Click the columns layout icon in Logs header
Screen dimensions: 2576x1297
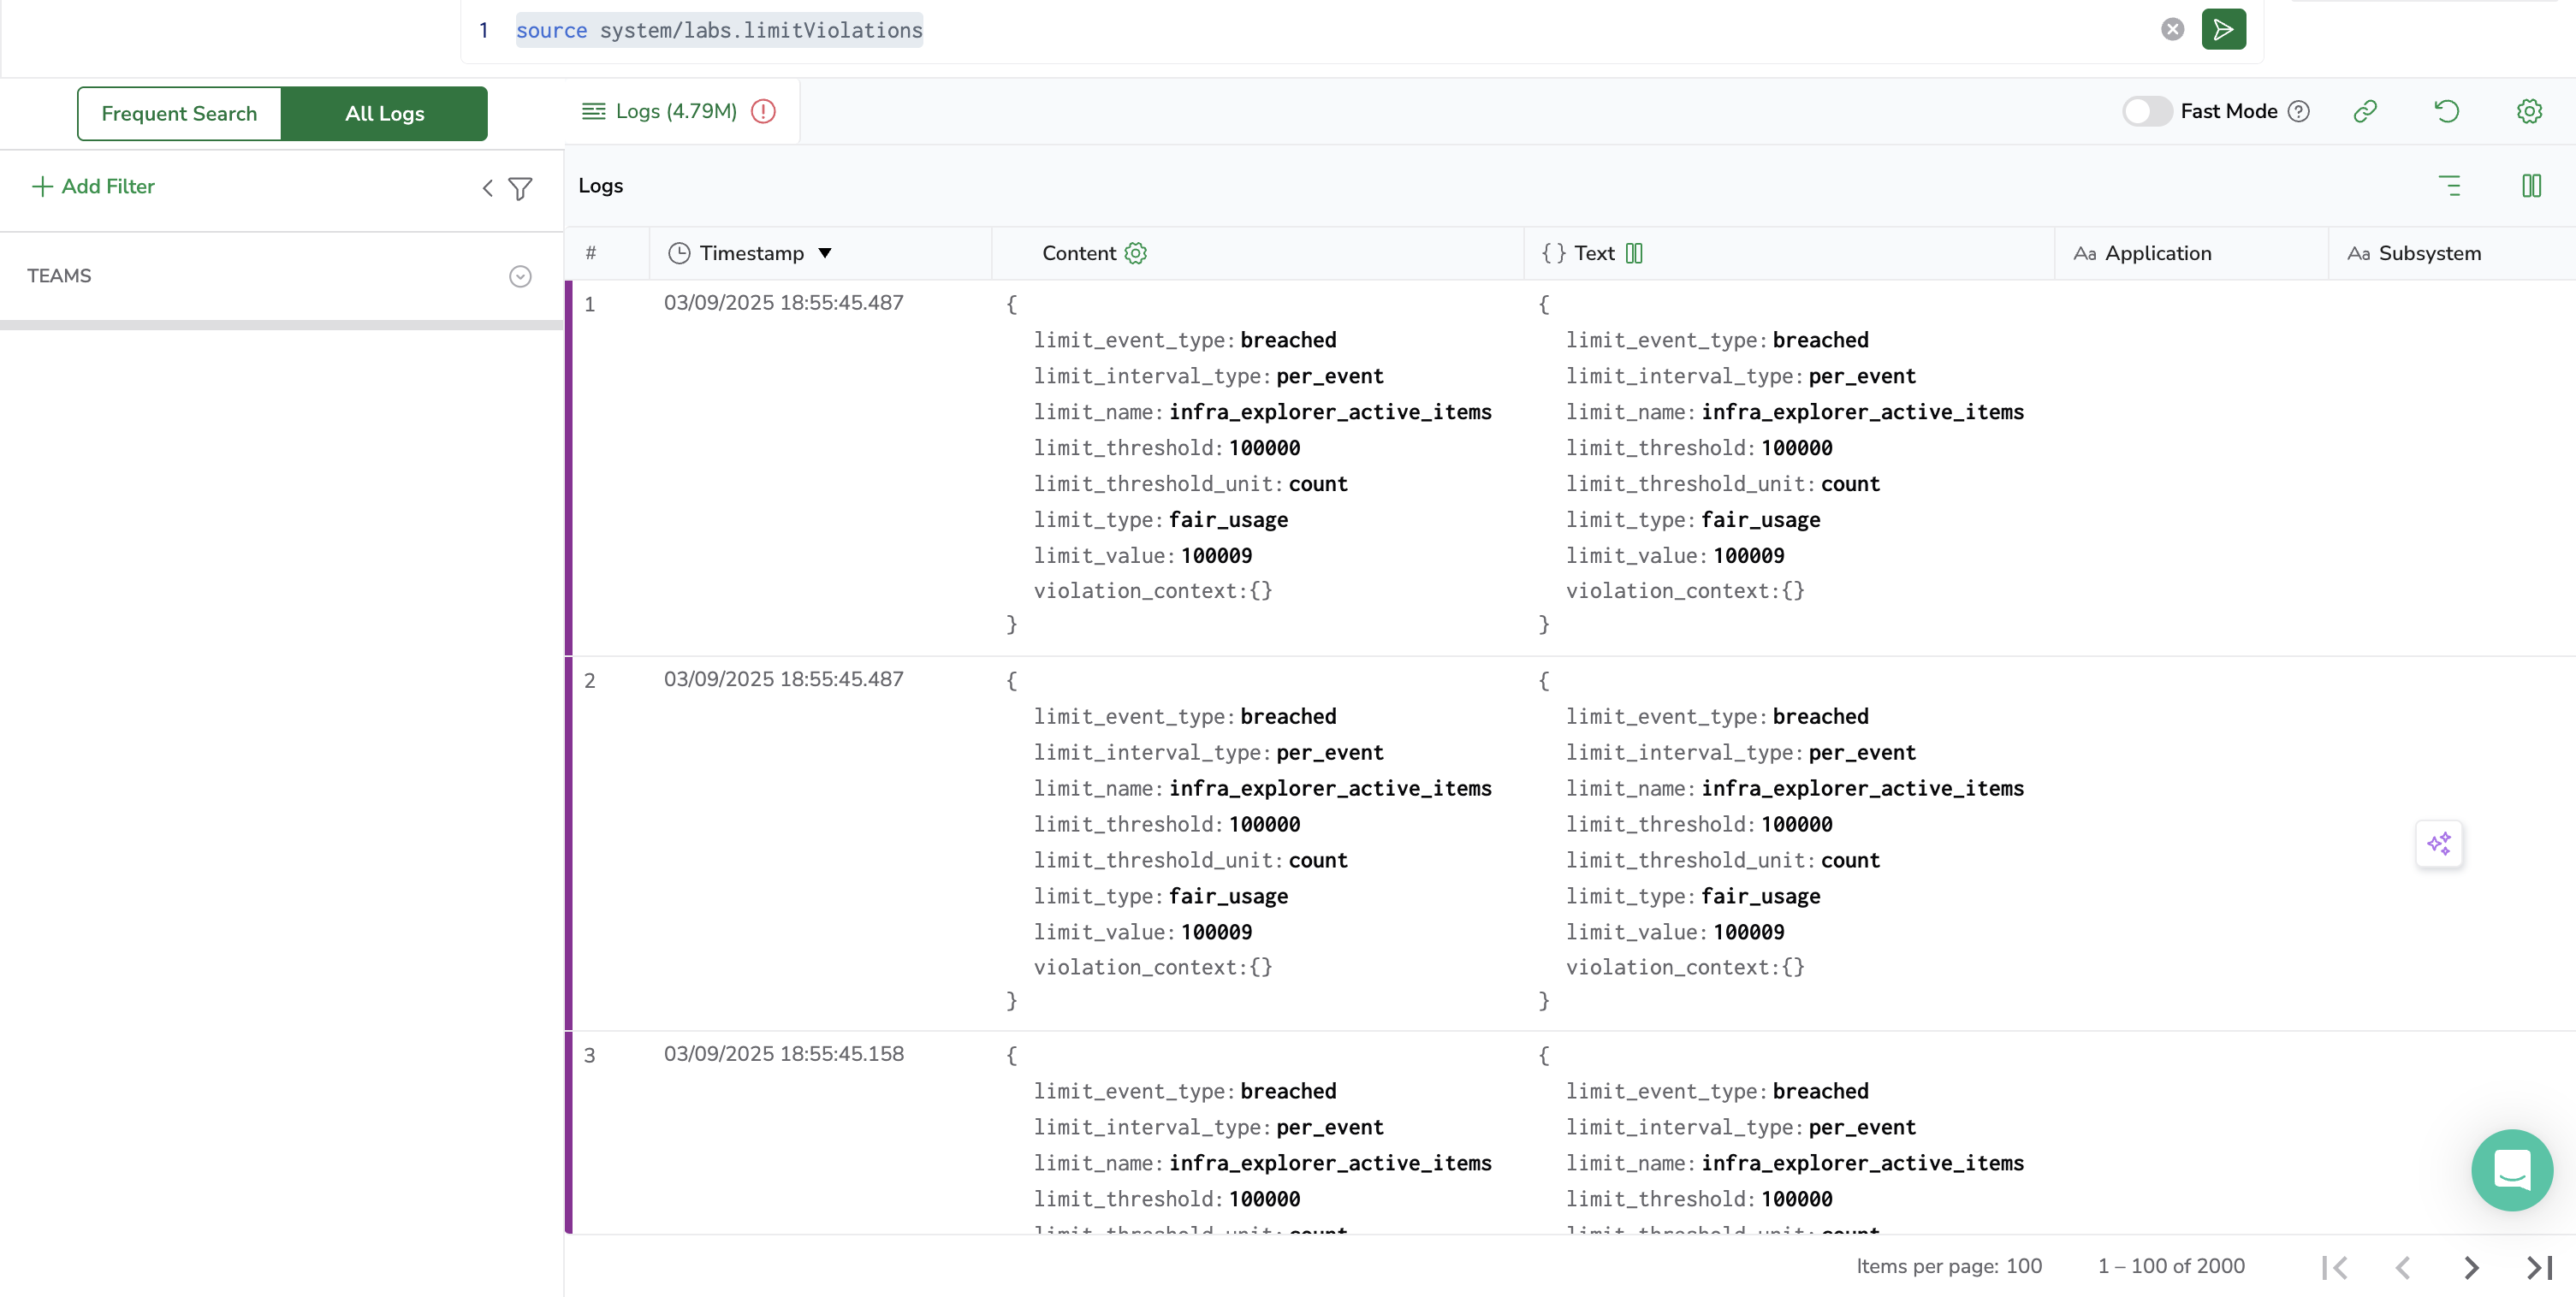2531,186
